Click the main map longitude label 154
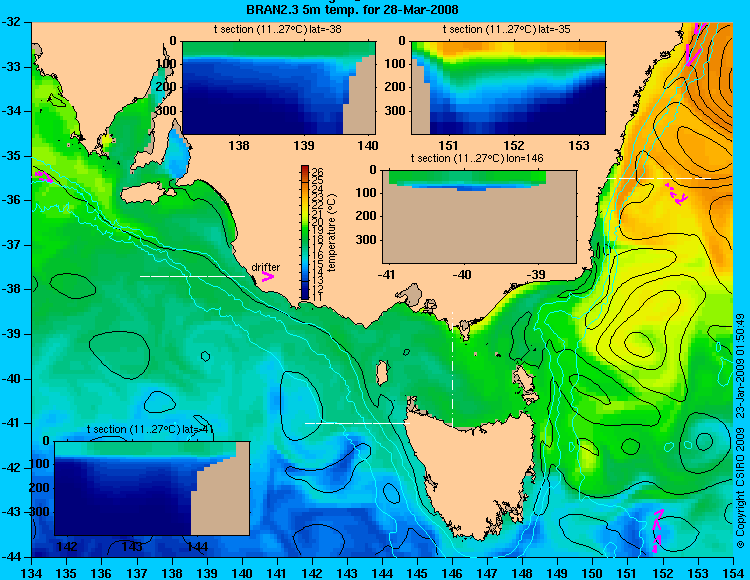 733,572
